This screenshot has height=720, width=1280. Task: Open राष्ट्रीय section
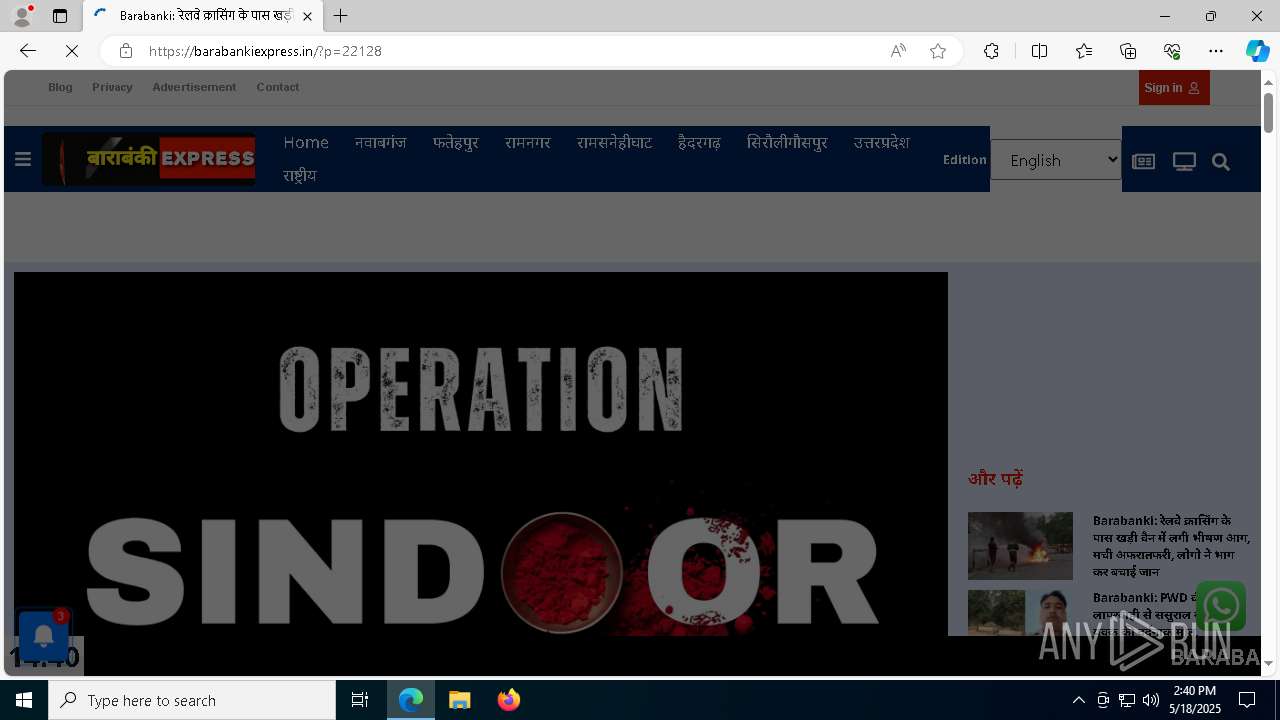(x=299, y=175)
